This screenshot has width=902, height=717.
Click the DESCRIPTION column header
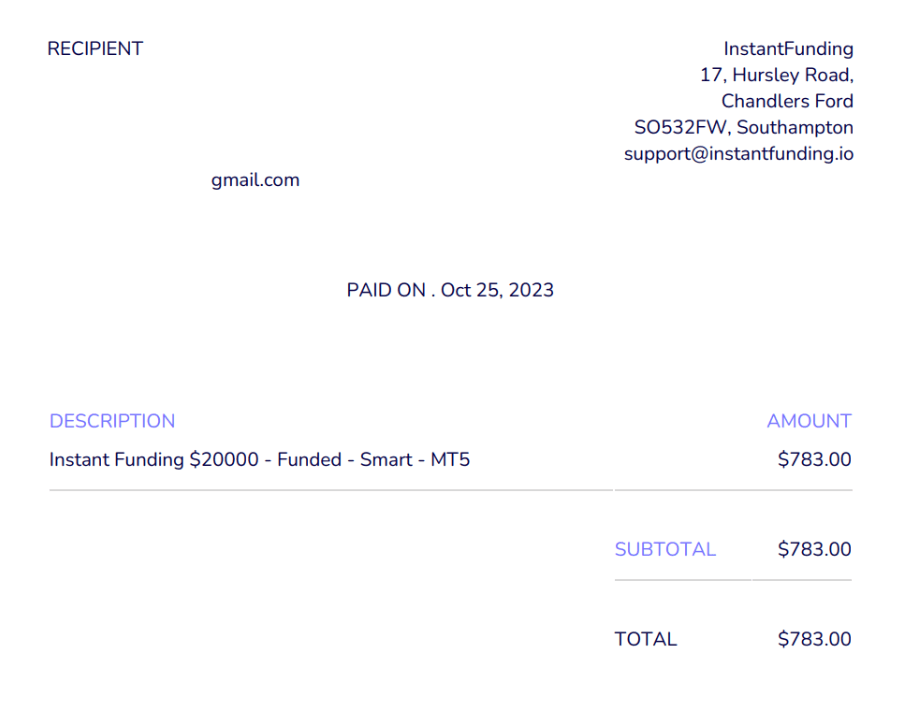pyautogui.click(x=112, y=421)
